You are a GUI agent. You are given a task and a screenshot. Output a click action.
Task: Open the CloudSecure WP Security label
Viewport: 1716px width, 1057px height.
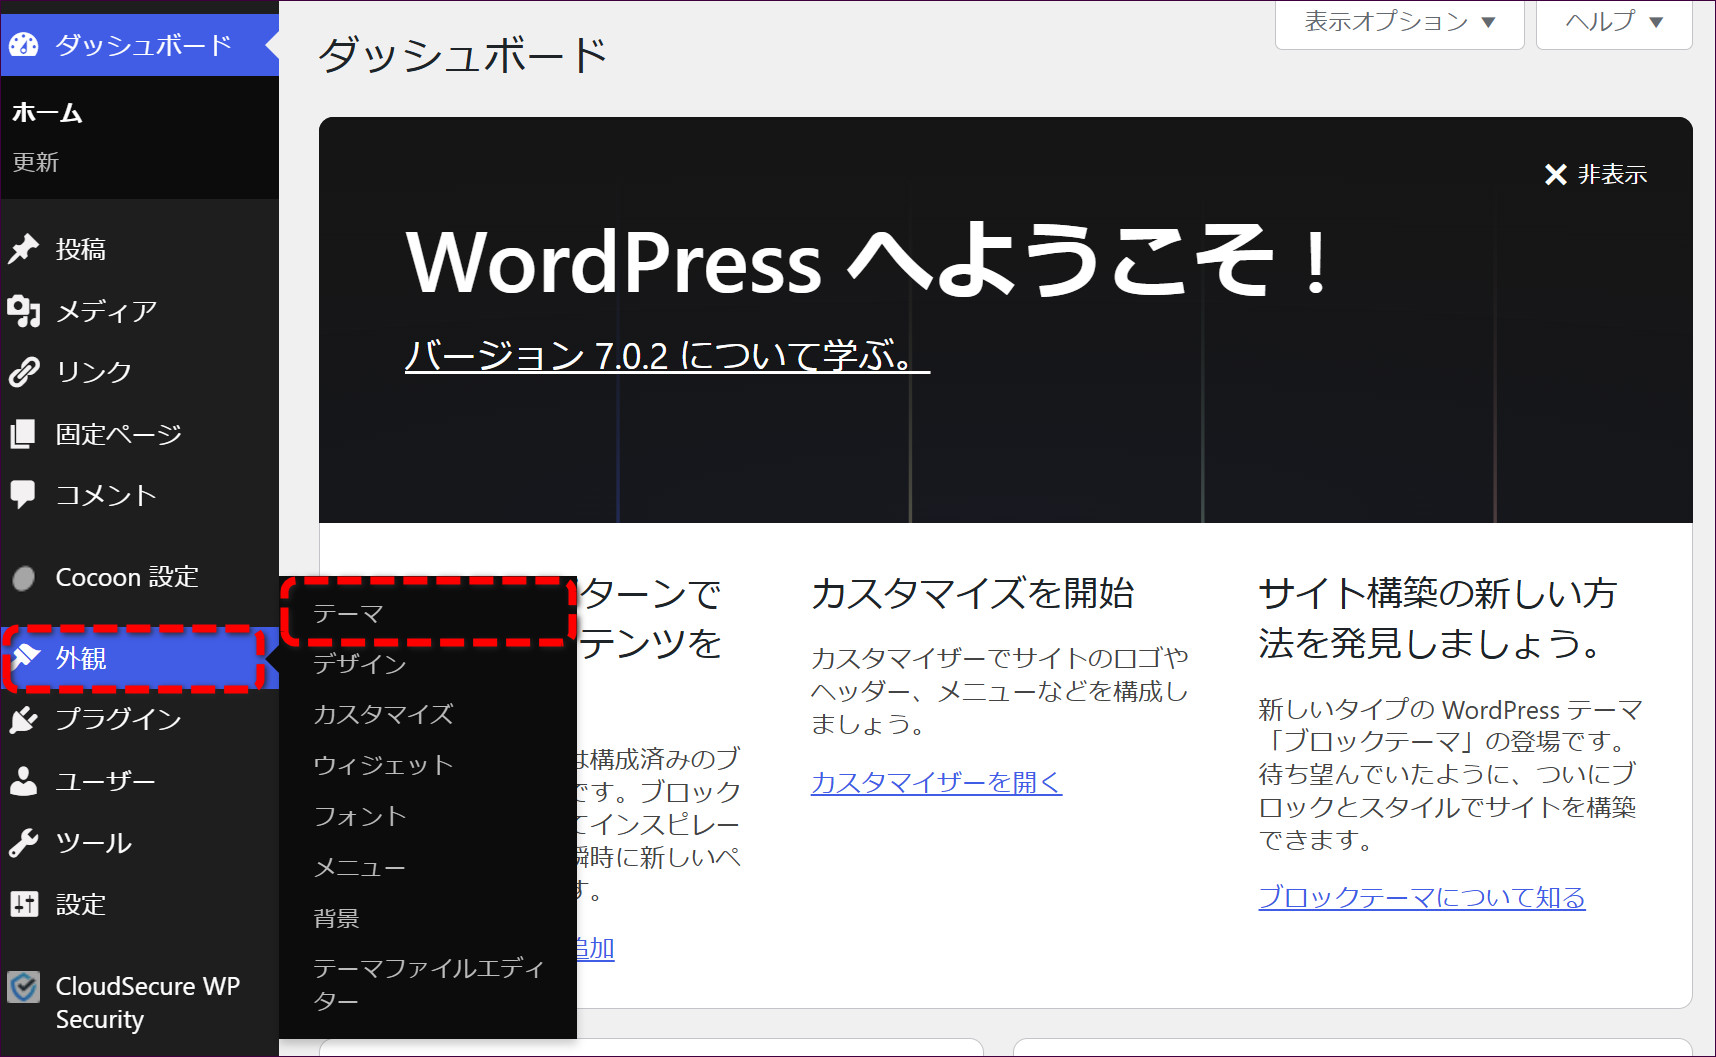pyautogui.click(x=148, y=1003)
